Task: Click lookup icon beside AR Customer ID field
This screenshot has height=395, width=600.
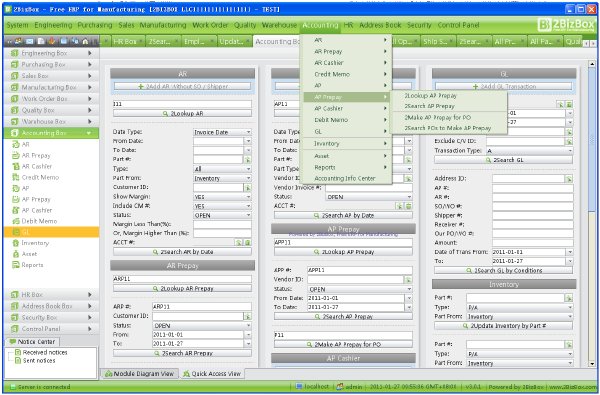Action: tap(248, 188)
